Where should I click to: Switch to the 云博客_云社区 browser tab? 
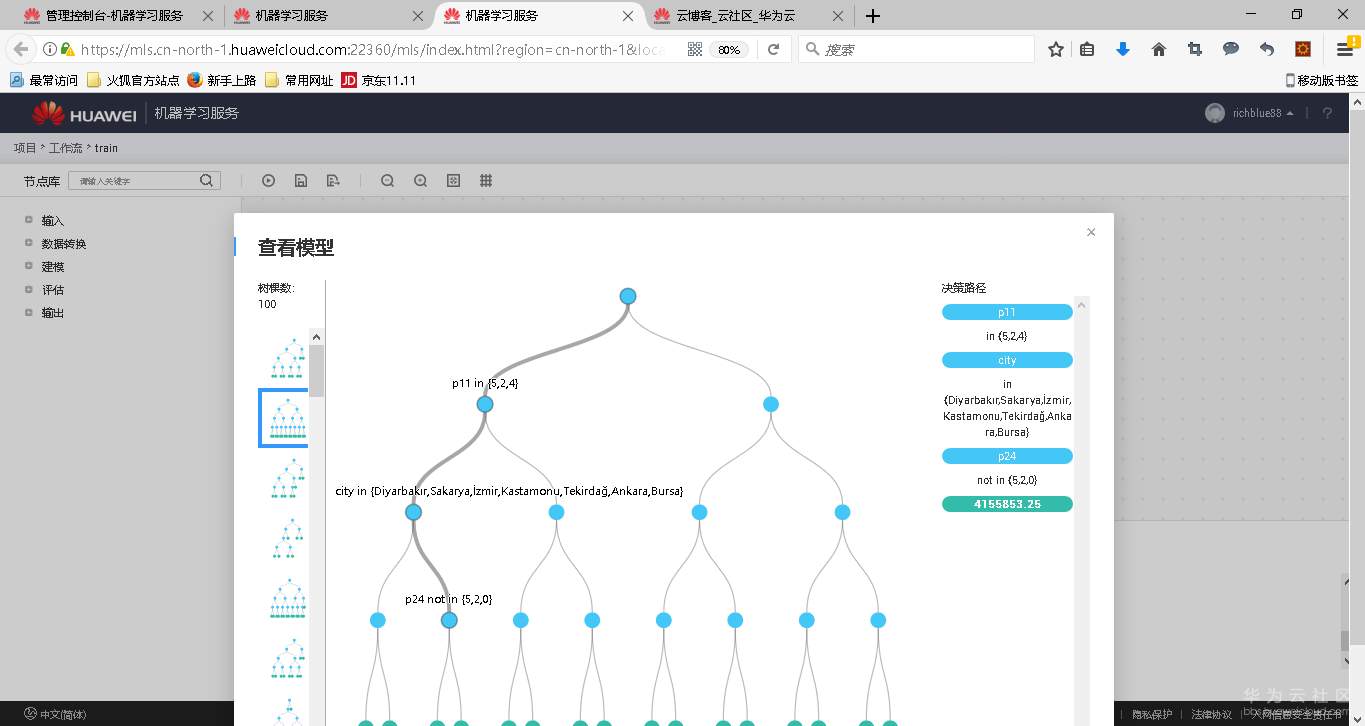(x=747, y=16)
